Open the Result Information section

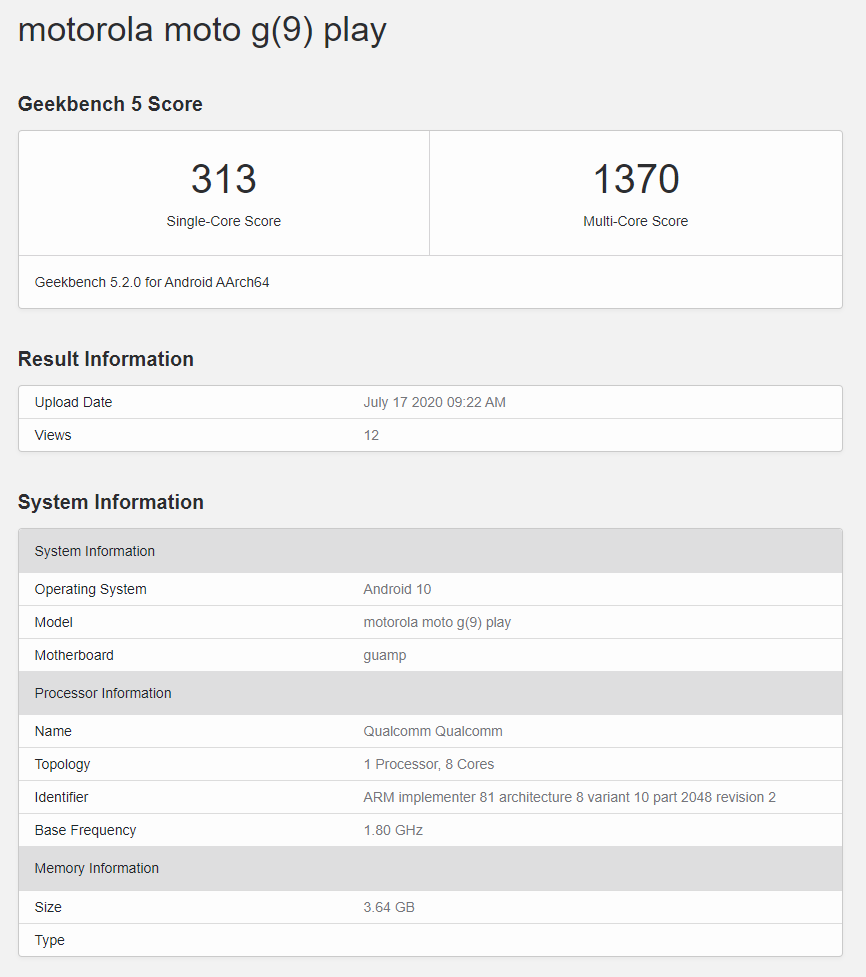106,358
